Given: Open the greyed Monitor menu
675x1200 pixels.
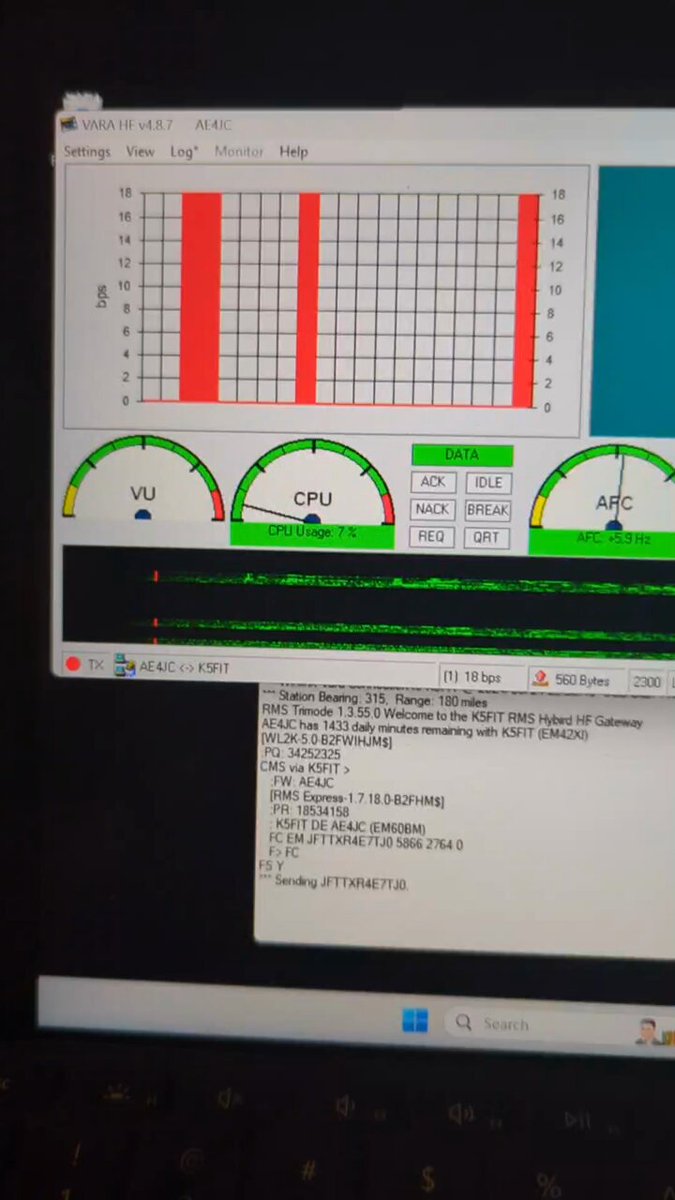Looking at the screenshot, I should tap(239, 152).
